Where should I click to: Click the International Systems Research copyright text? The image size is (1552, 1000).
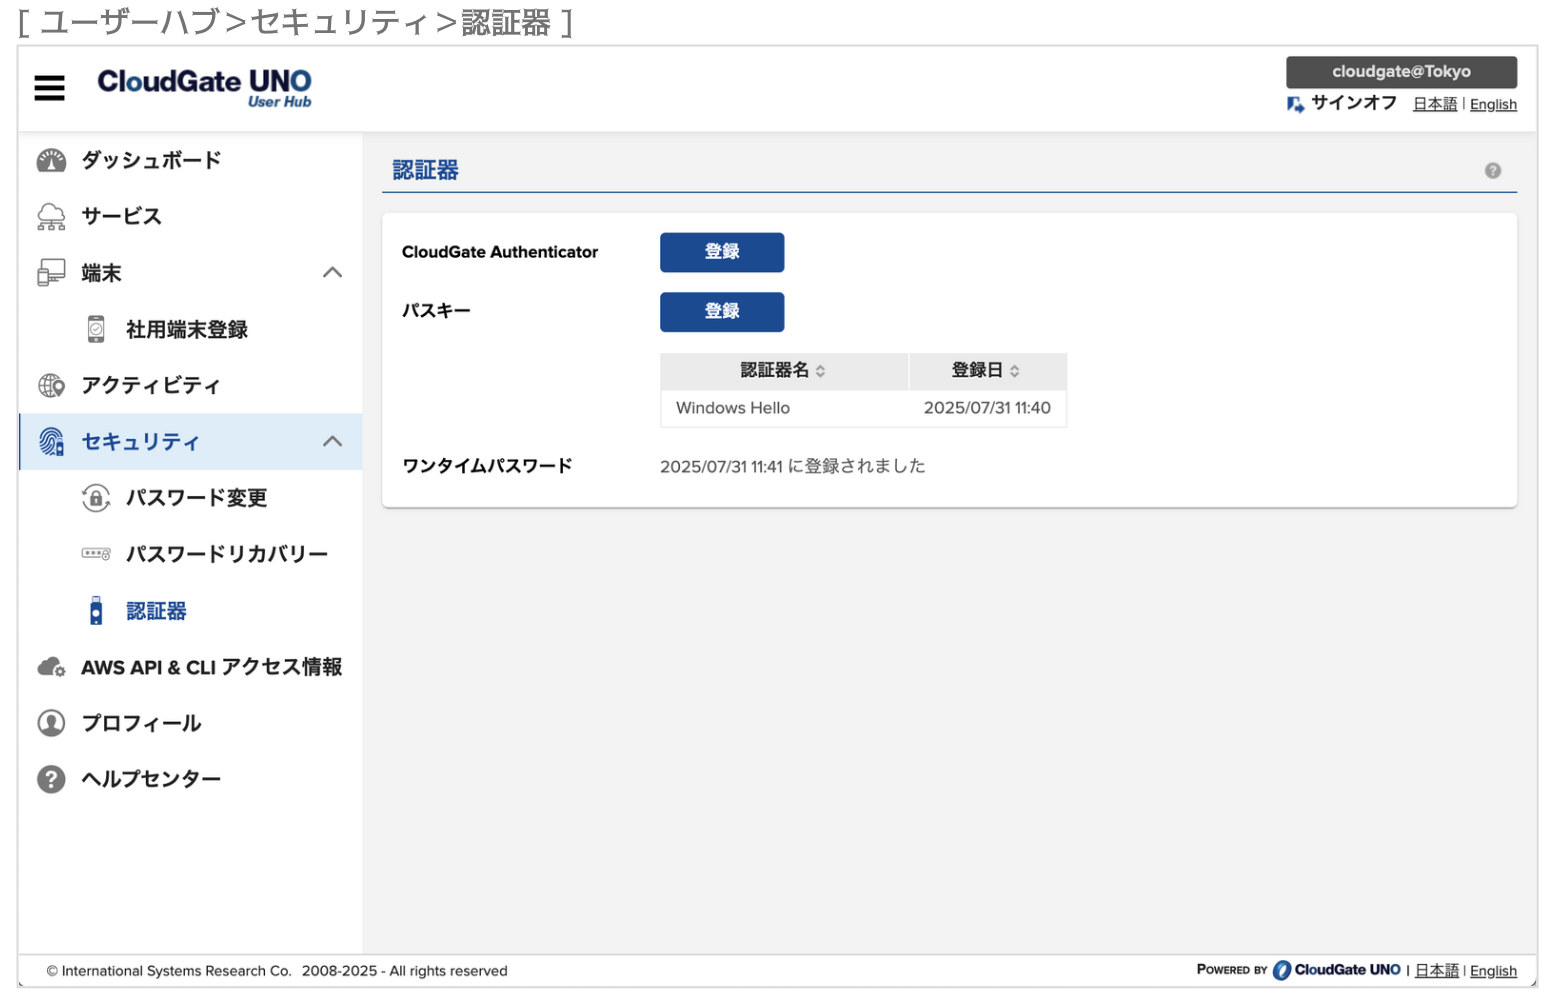[277, 971]
